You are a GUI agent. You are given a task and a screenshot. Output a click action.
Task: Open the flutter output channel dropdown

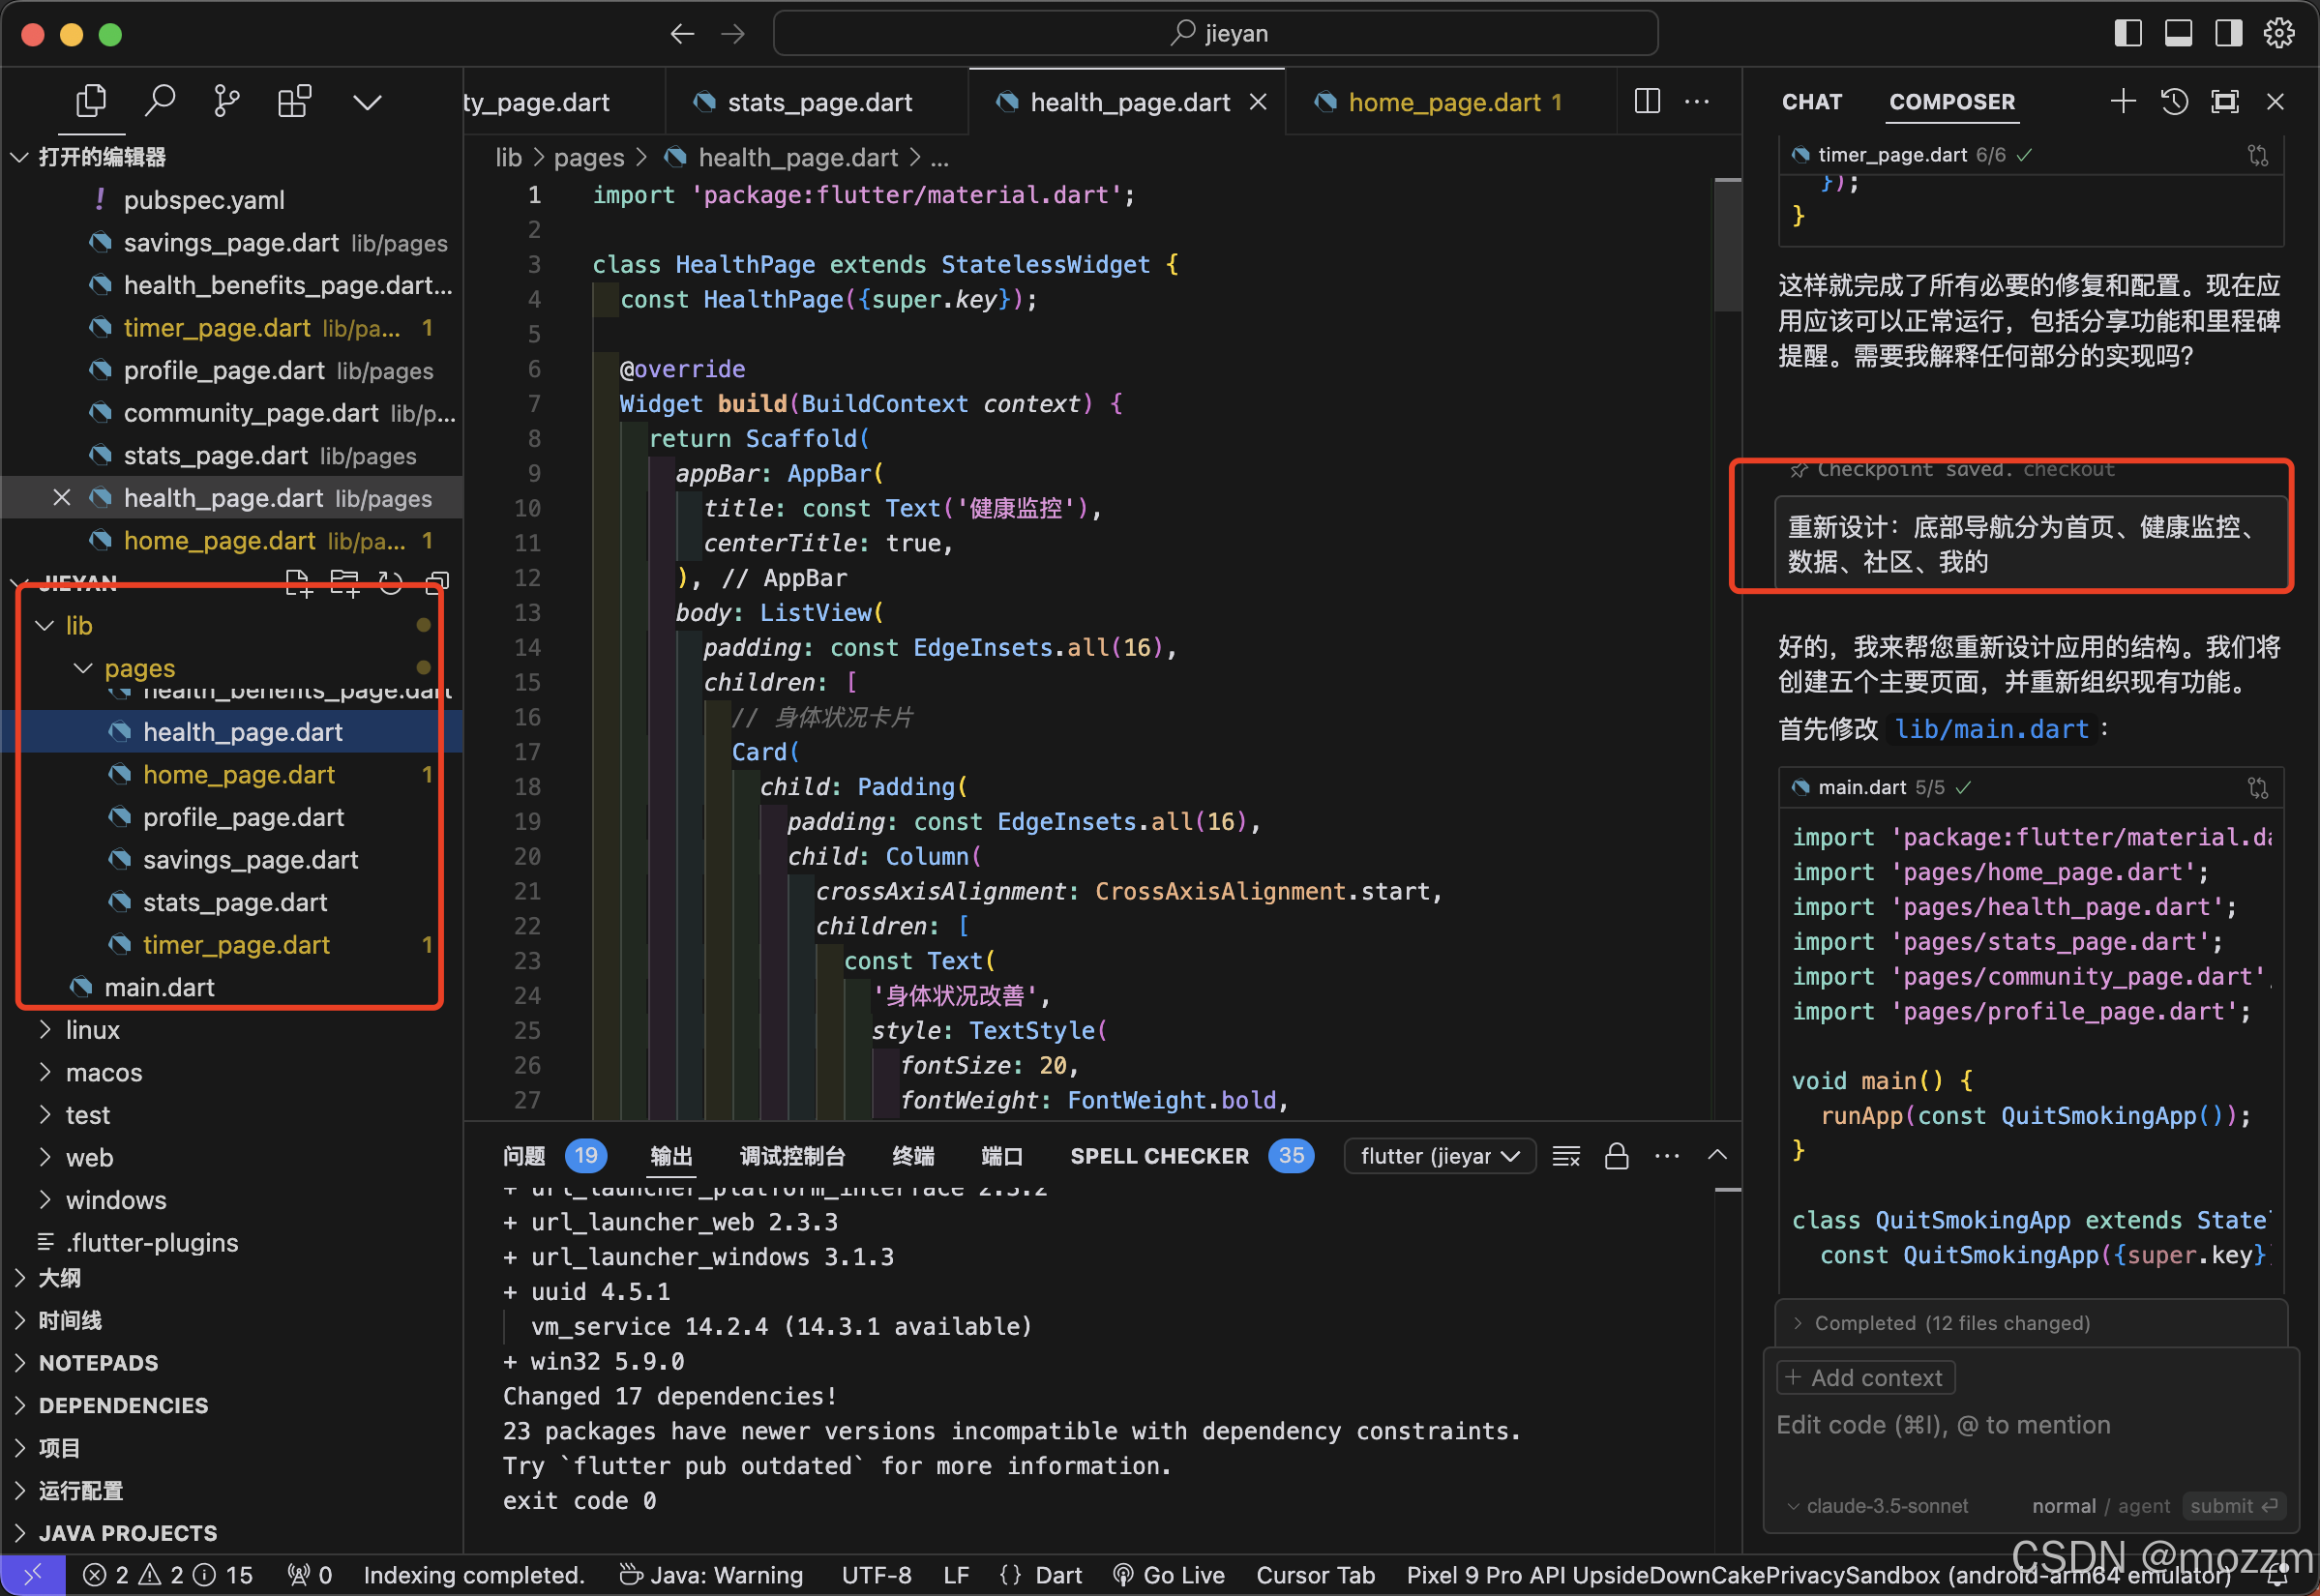pos(1439,1156)
